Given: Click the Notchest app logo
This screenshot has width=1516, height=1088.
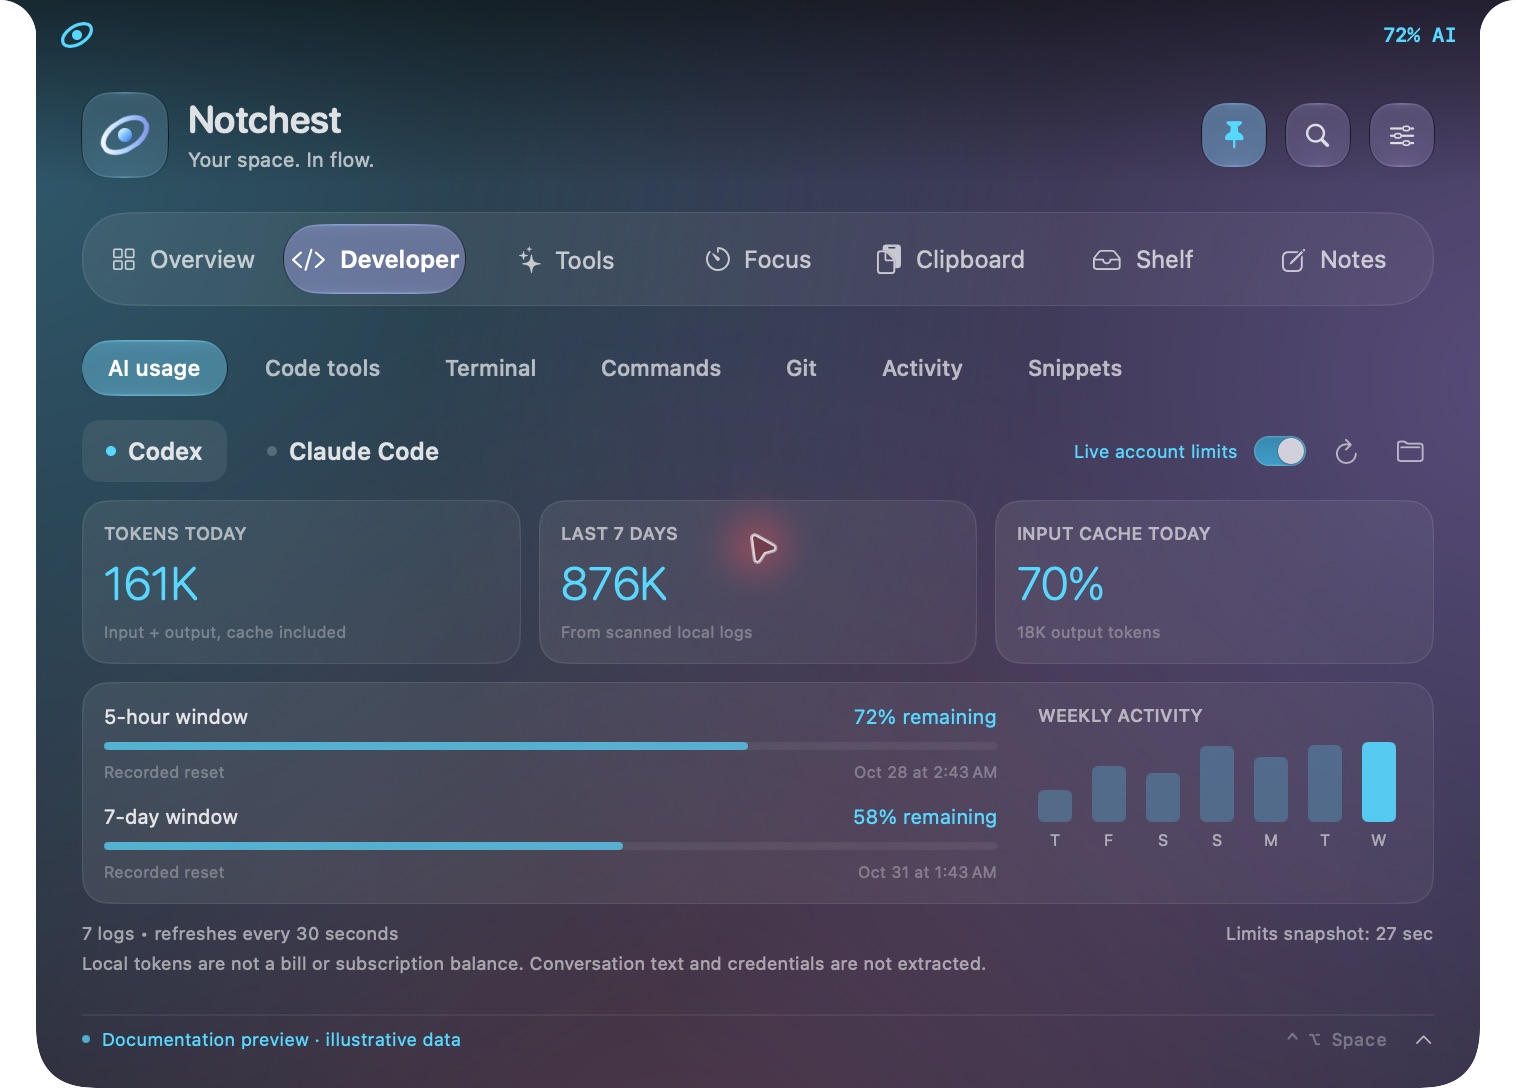Looking at the screenshot, I should [x=125, y=135].
